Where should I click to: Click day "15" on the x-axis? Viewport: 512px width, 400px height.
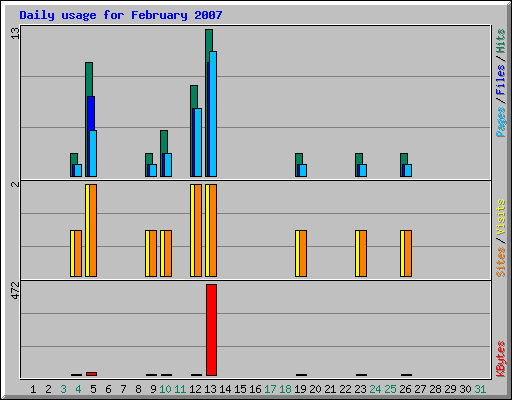[x=240, y=389]
